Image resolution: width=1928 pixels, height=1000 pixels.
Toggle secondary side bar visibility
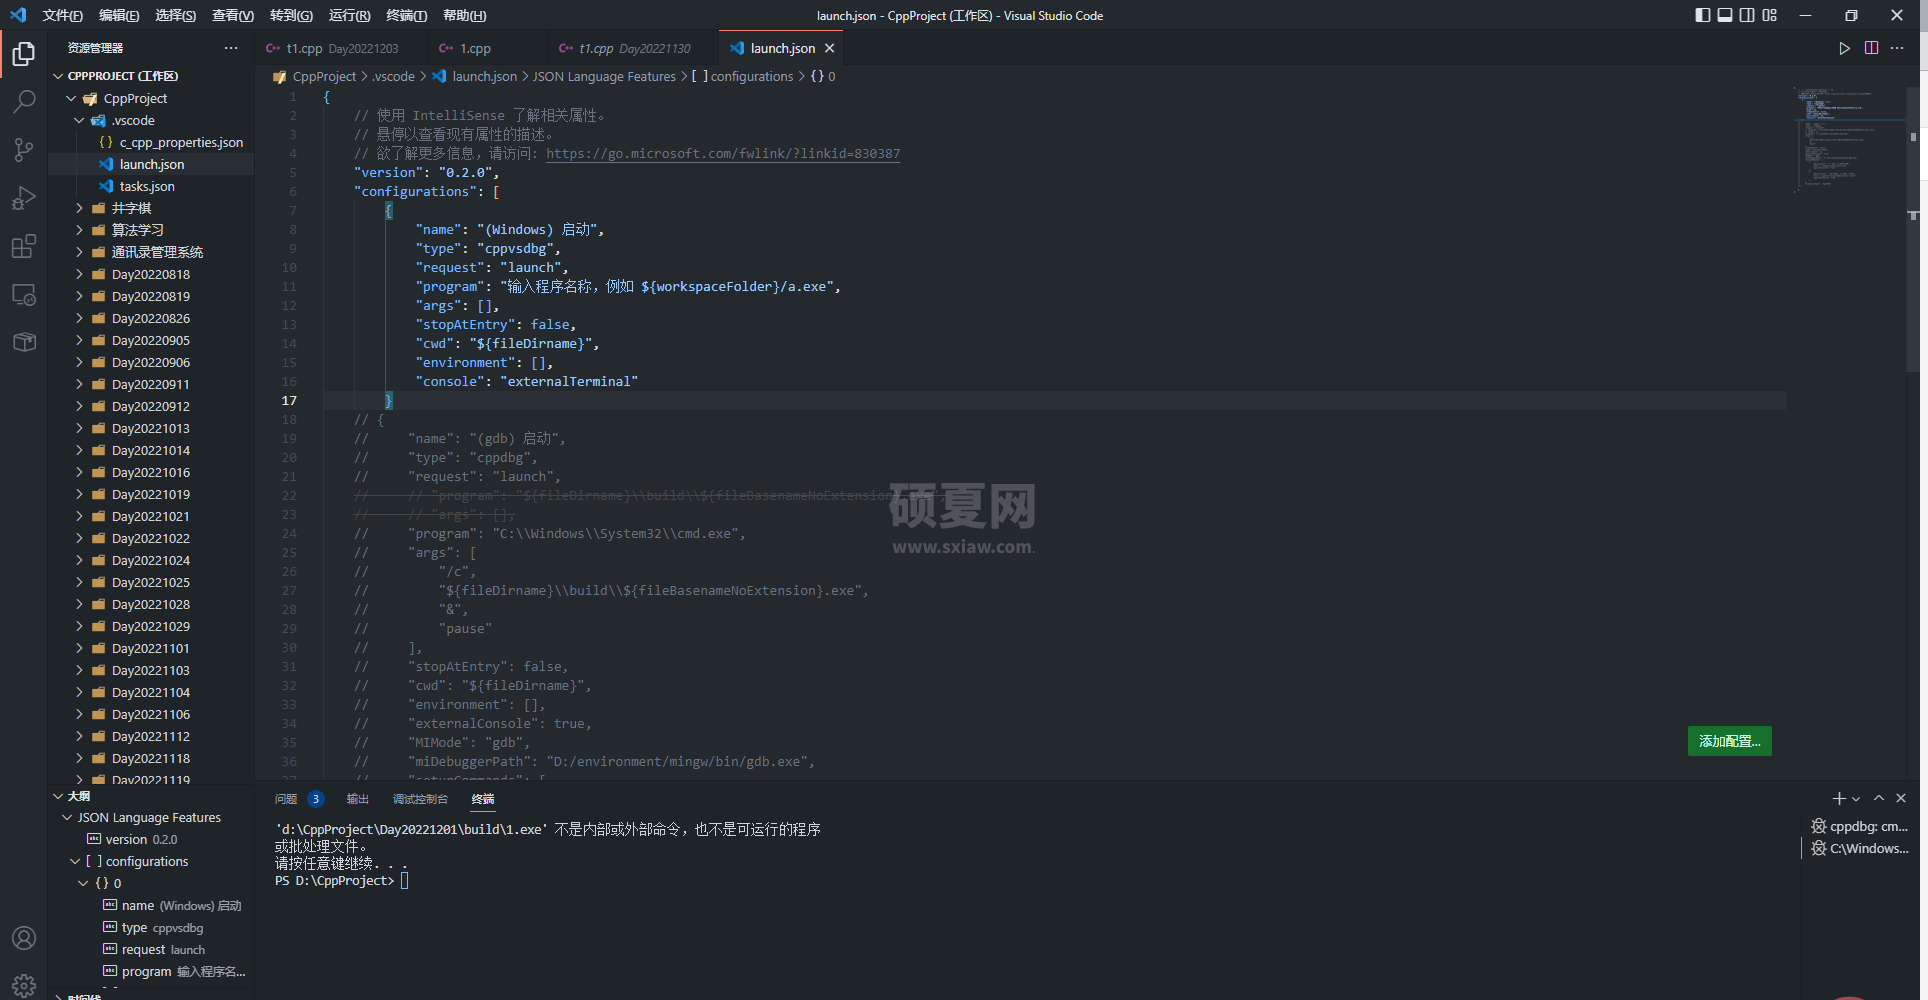click(x=1747, y=15)
